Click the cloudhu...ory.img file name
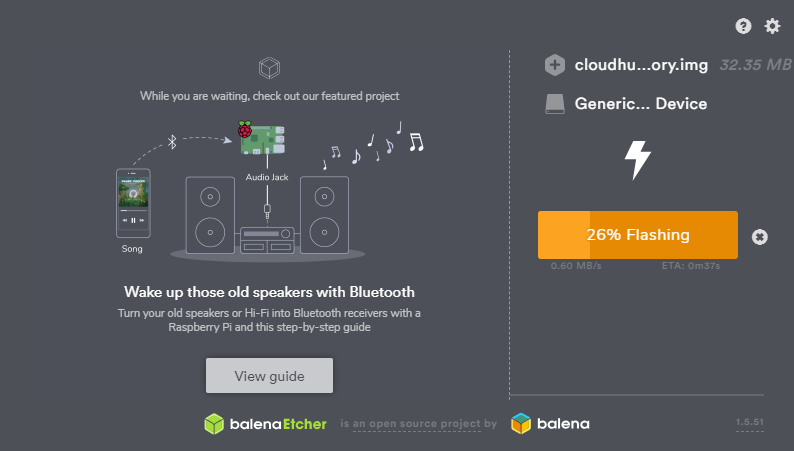The height and width of the screenshot is (451, 794). coord(641,65)
